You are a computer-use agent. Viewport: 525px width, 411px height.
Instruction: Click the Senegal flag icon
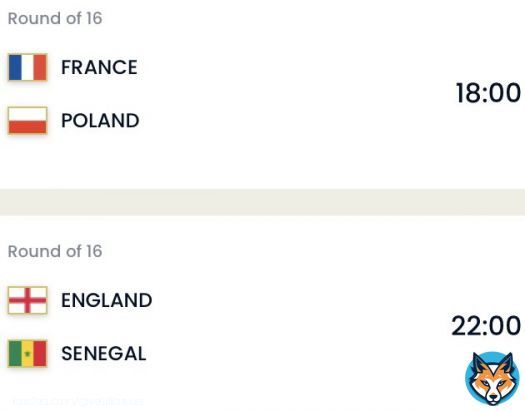(x=27, y=353)
